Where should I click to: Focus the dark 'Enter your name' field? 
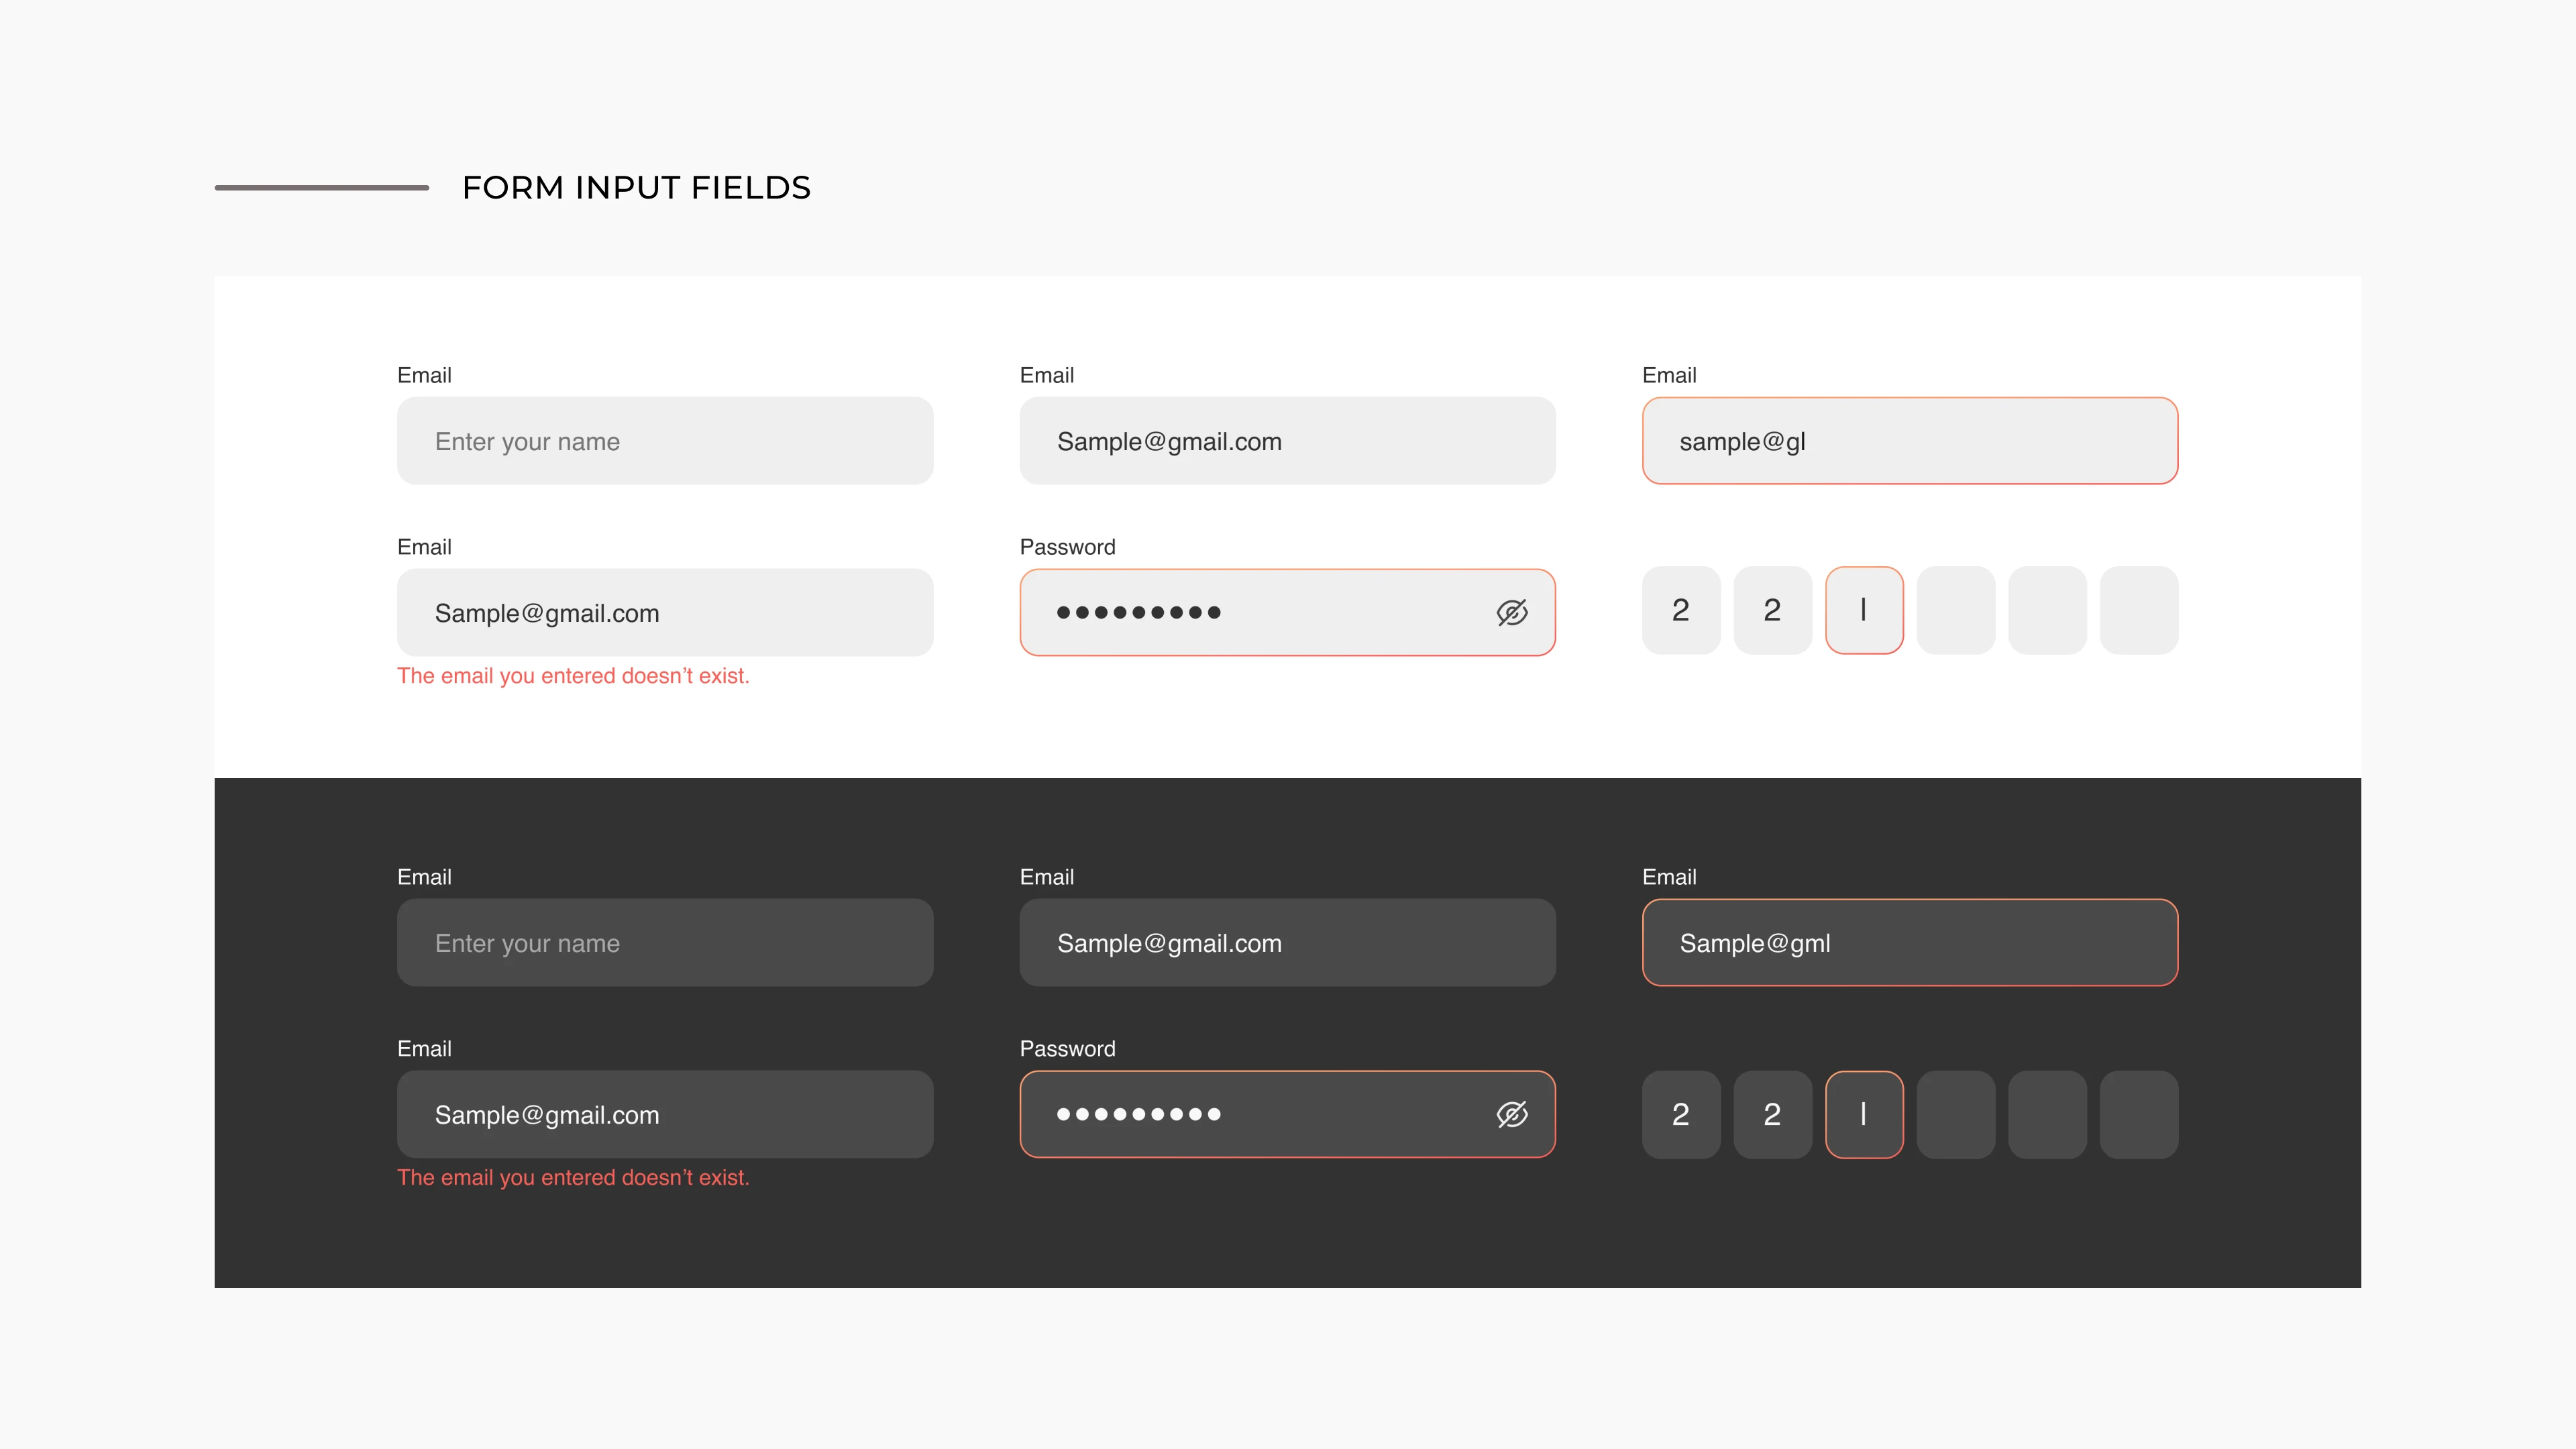pyautogui.click(x=665, y=942)
